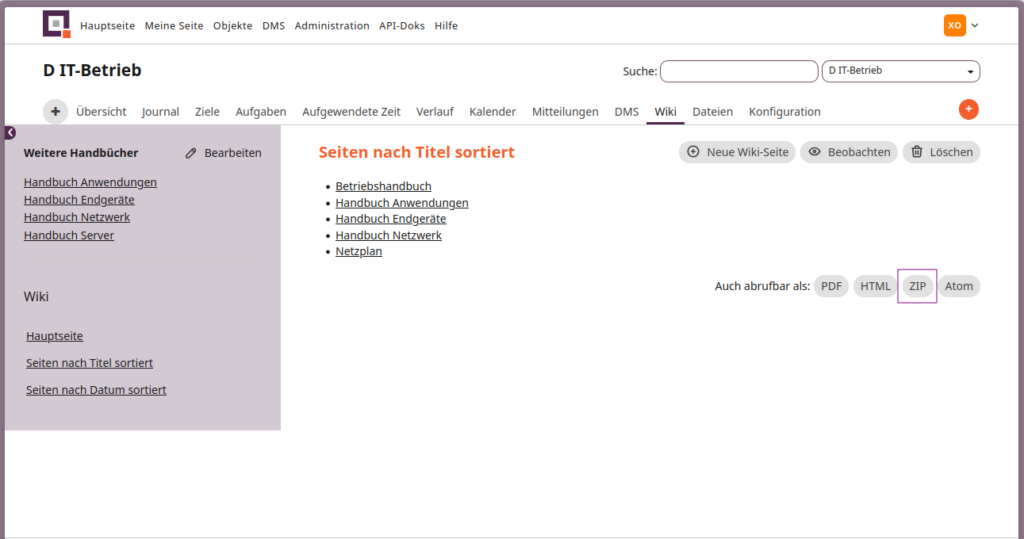Open Handbuch Server in the sidebar
Viewport: 1024px width, 539px height.
(x=69, y=235)
